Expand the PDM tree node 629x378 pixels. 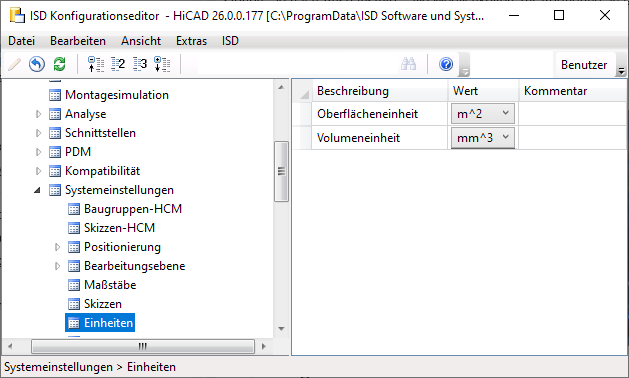coord(38,152)
